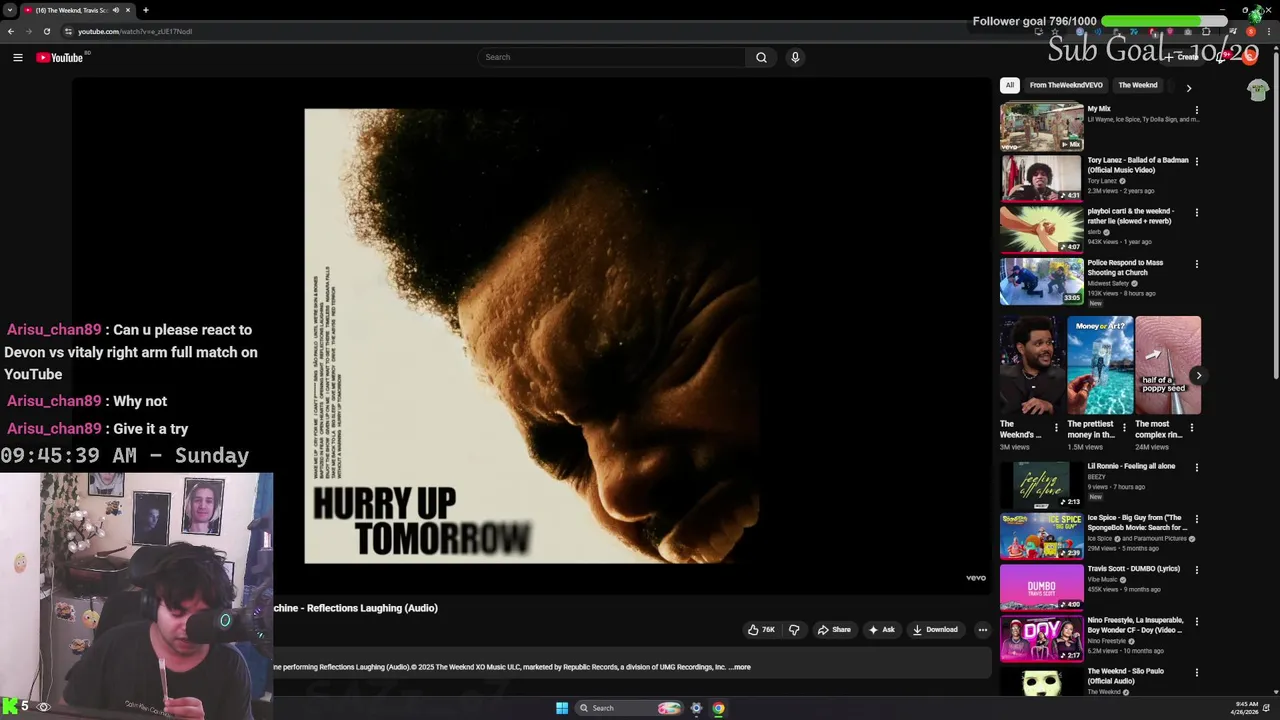The image size is (1280, 720).
Task: Open Travis Scott DUMBO Lyrics thumbnail
Action: pyautogui.click(x=1042, y=587)
